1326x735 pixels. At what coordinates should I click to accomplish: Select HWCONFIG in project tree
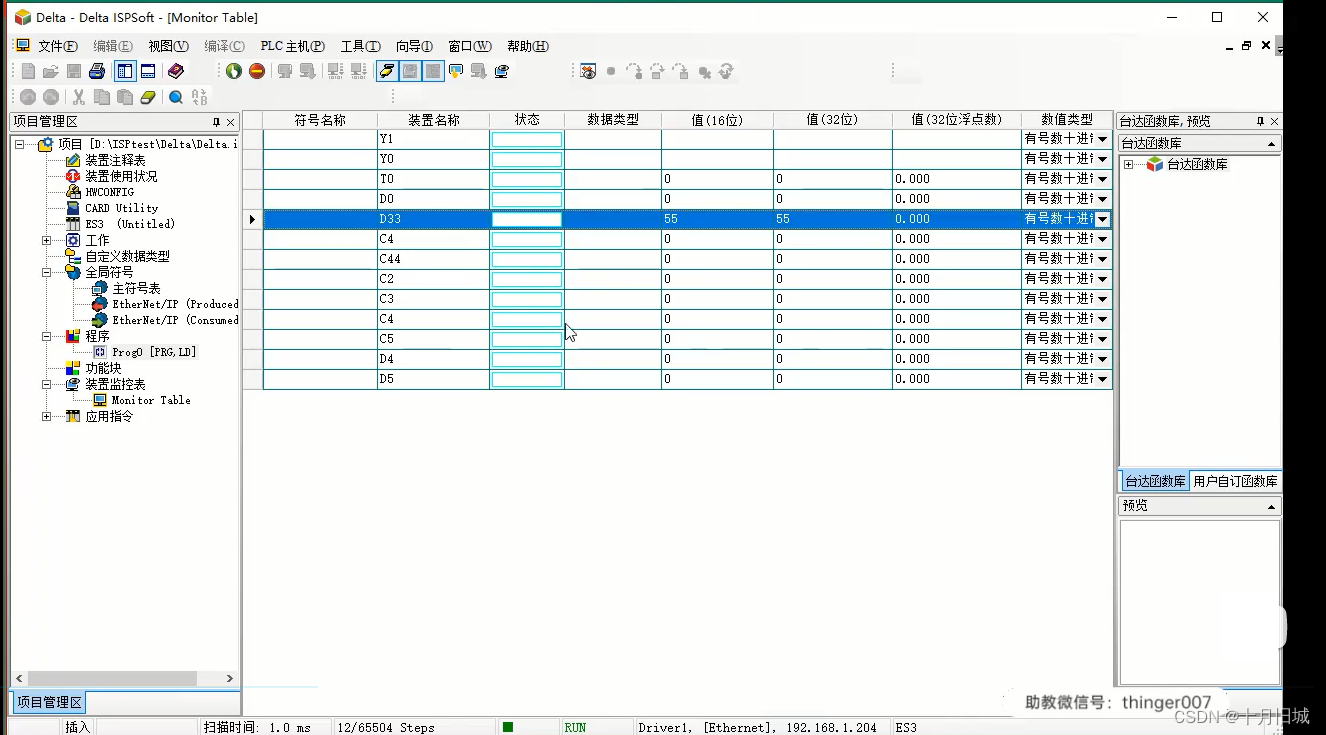(109, 192)
